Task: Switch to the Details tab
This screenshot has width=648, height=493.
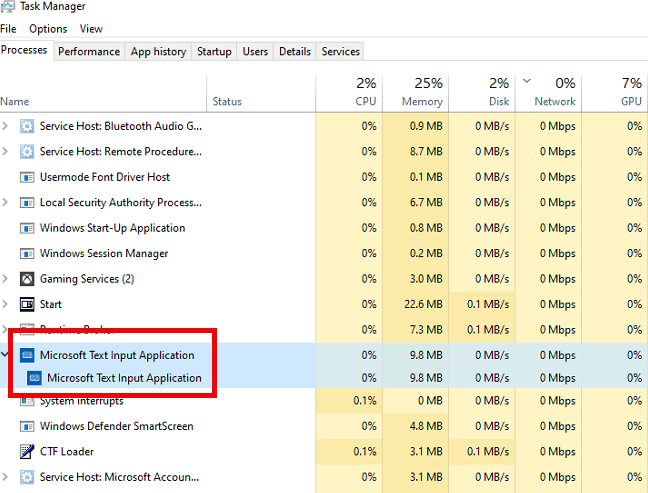Action: coord(295,52)
